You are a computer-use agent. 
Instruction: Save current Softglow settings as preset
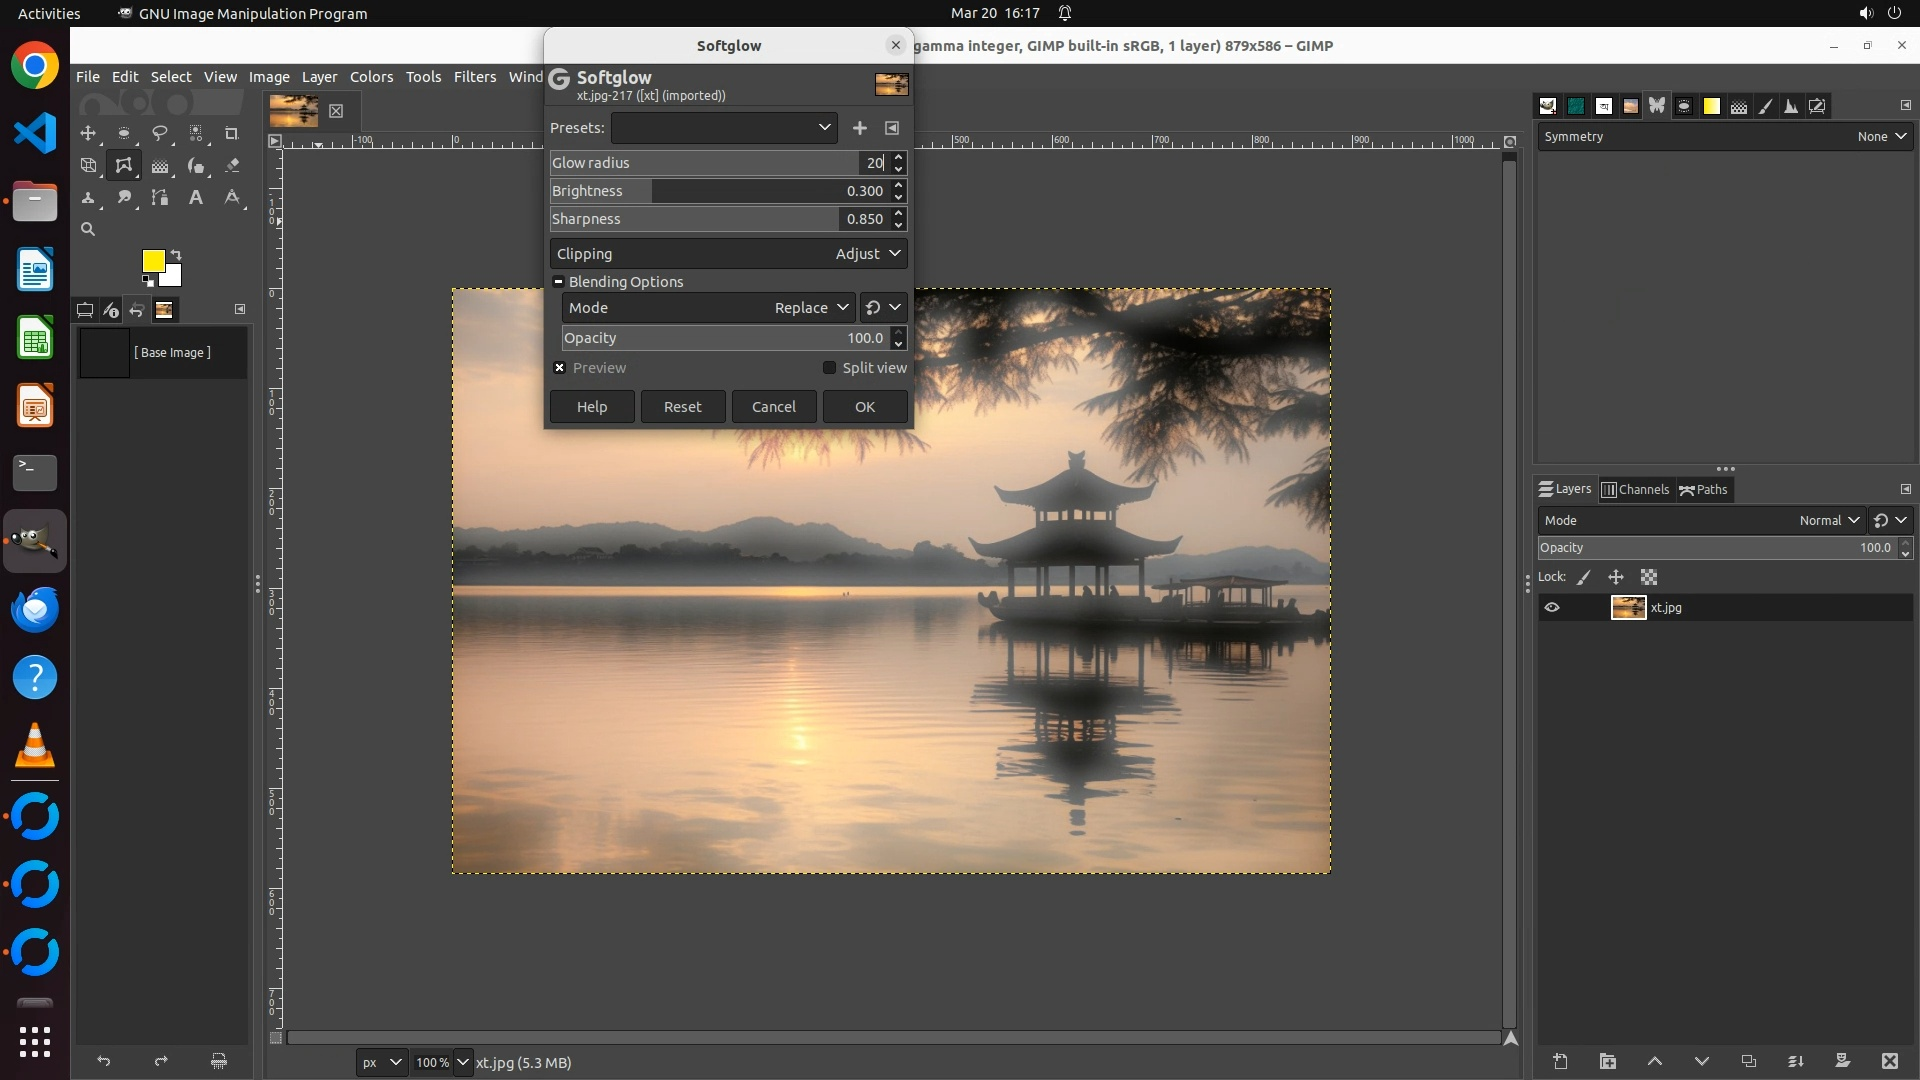(x=859, y=128)
